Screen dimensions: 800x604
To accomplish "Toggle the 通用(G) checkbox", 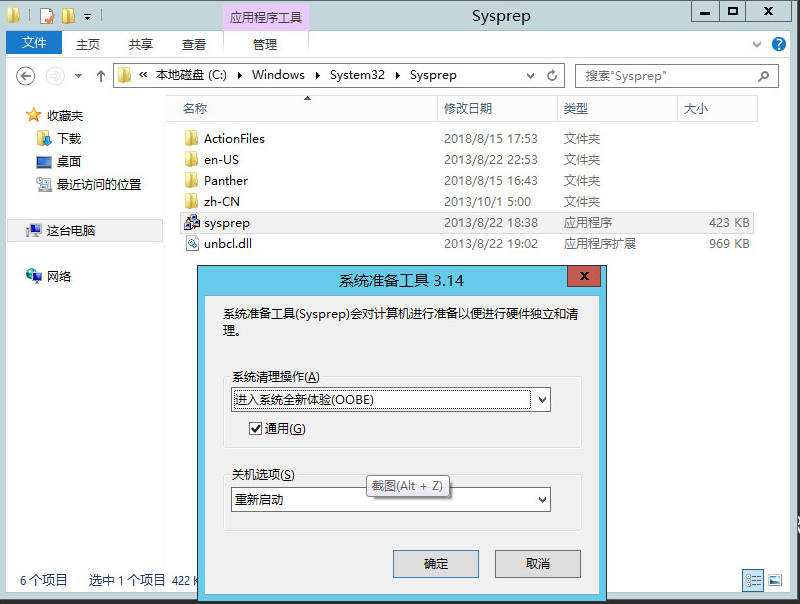I will pos(256,429).
